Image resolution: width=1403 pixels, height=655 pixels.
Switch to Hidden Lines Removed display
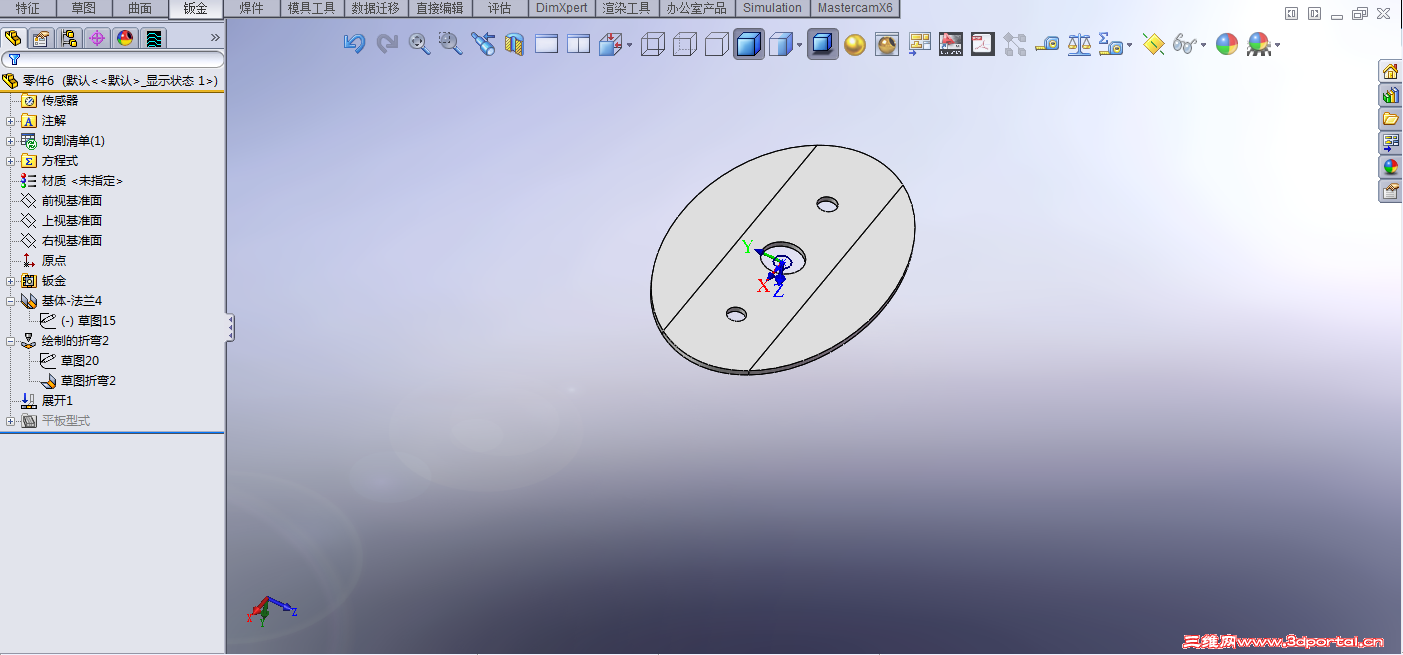717,44
